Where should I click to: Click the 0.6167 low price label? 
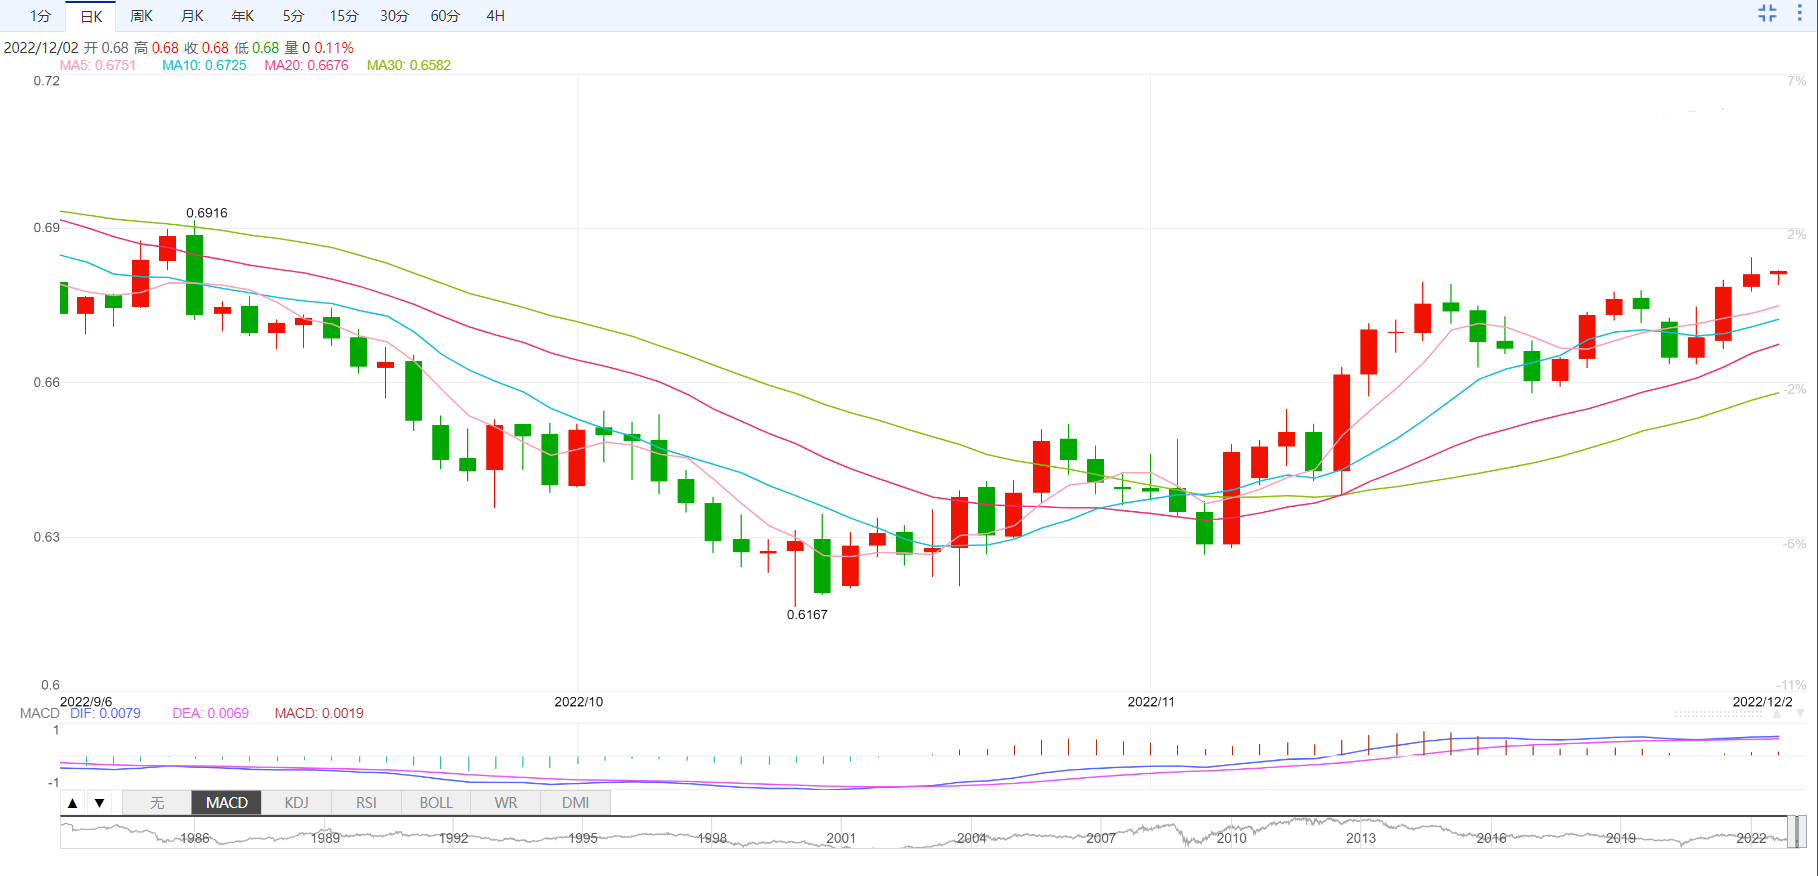tap(807, 615)
